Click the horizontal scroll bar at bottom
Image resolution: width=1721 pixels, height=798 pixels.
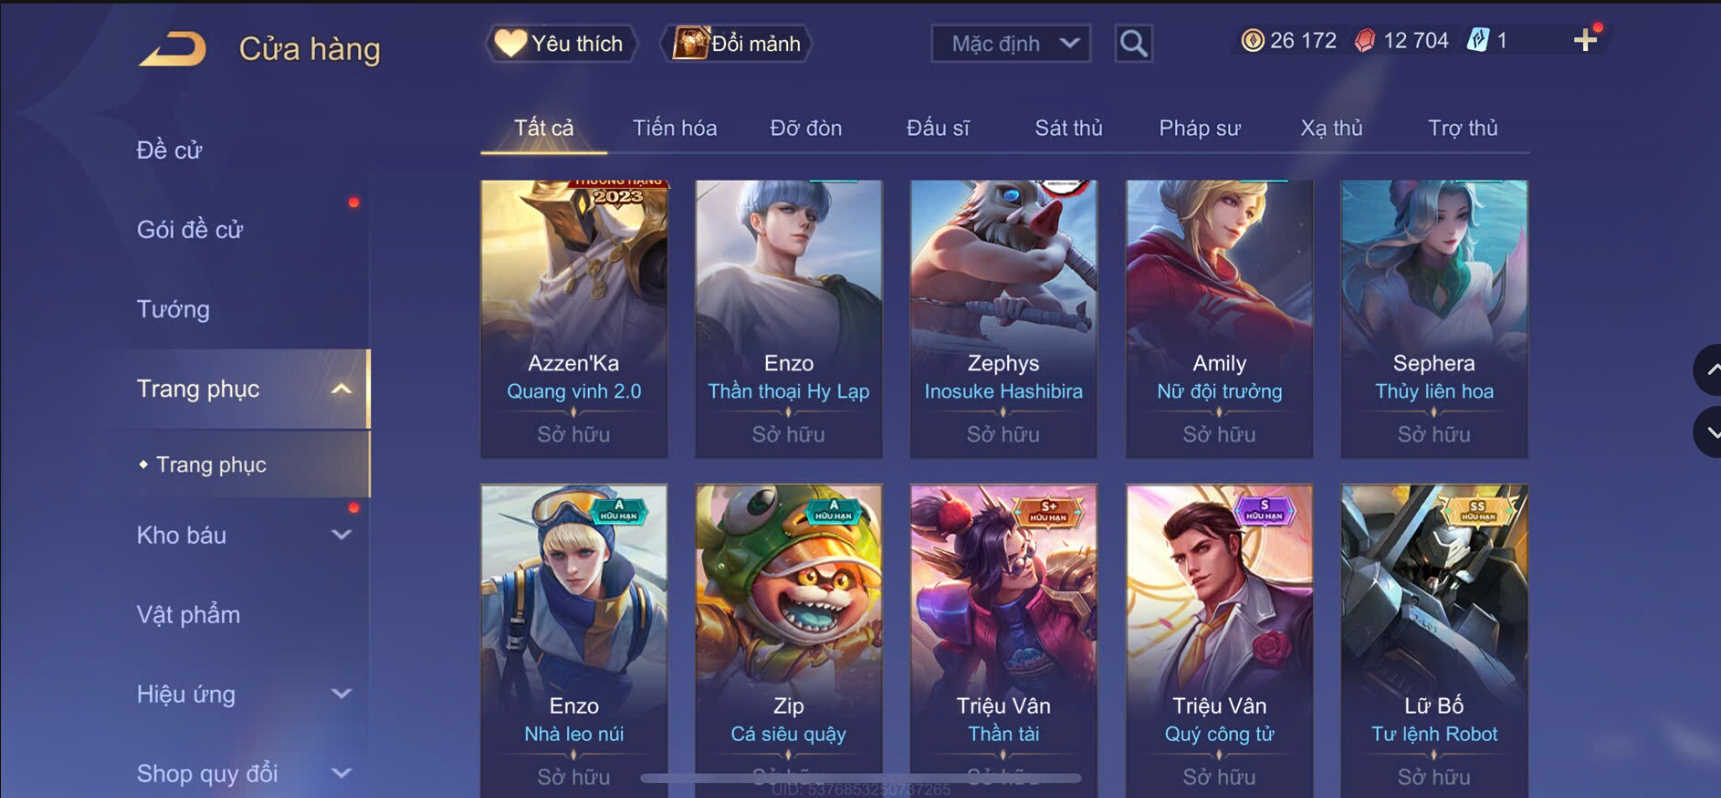pos(860,778)
